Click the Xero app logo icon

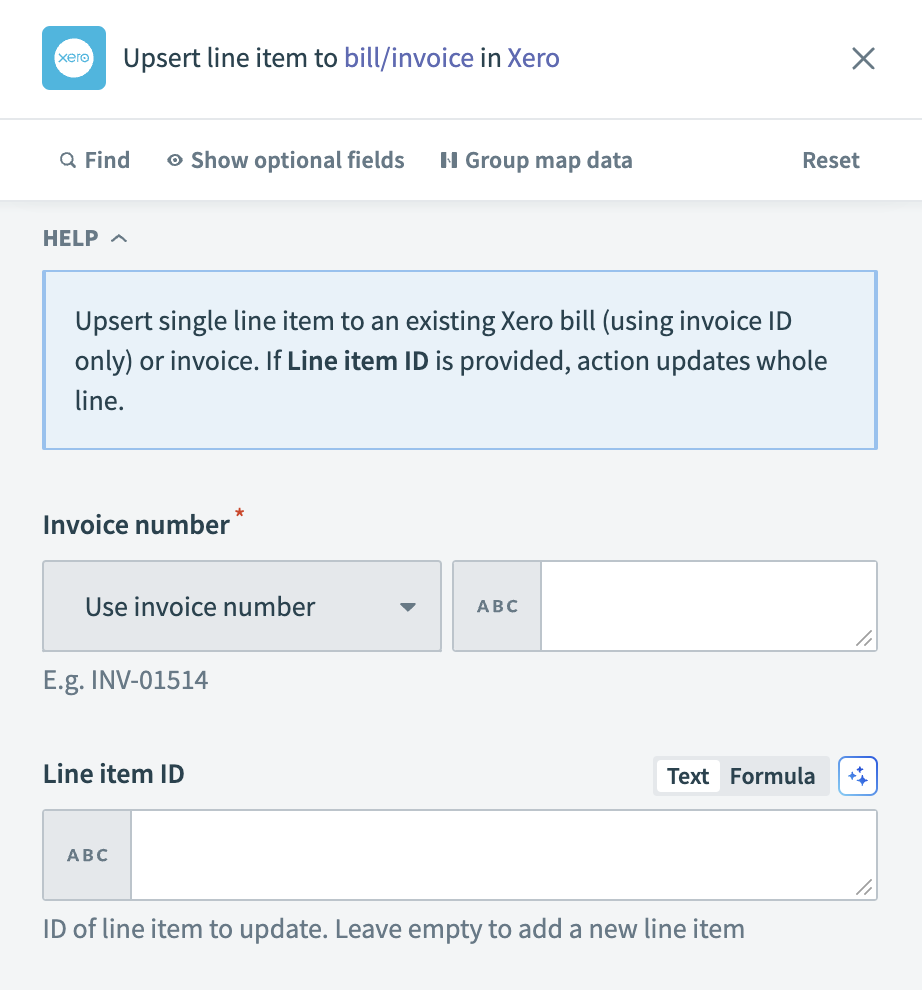click(x=73, y=58)
